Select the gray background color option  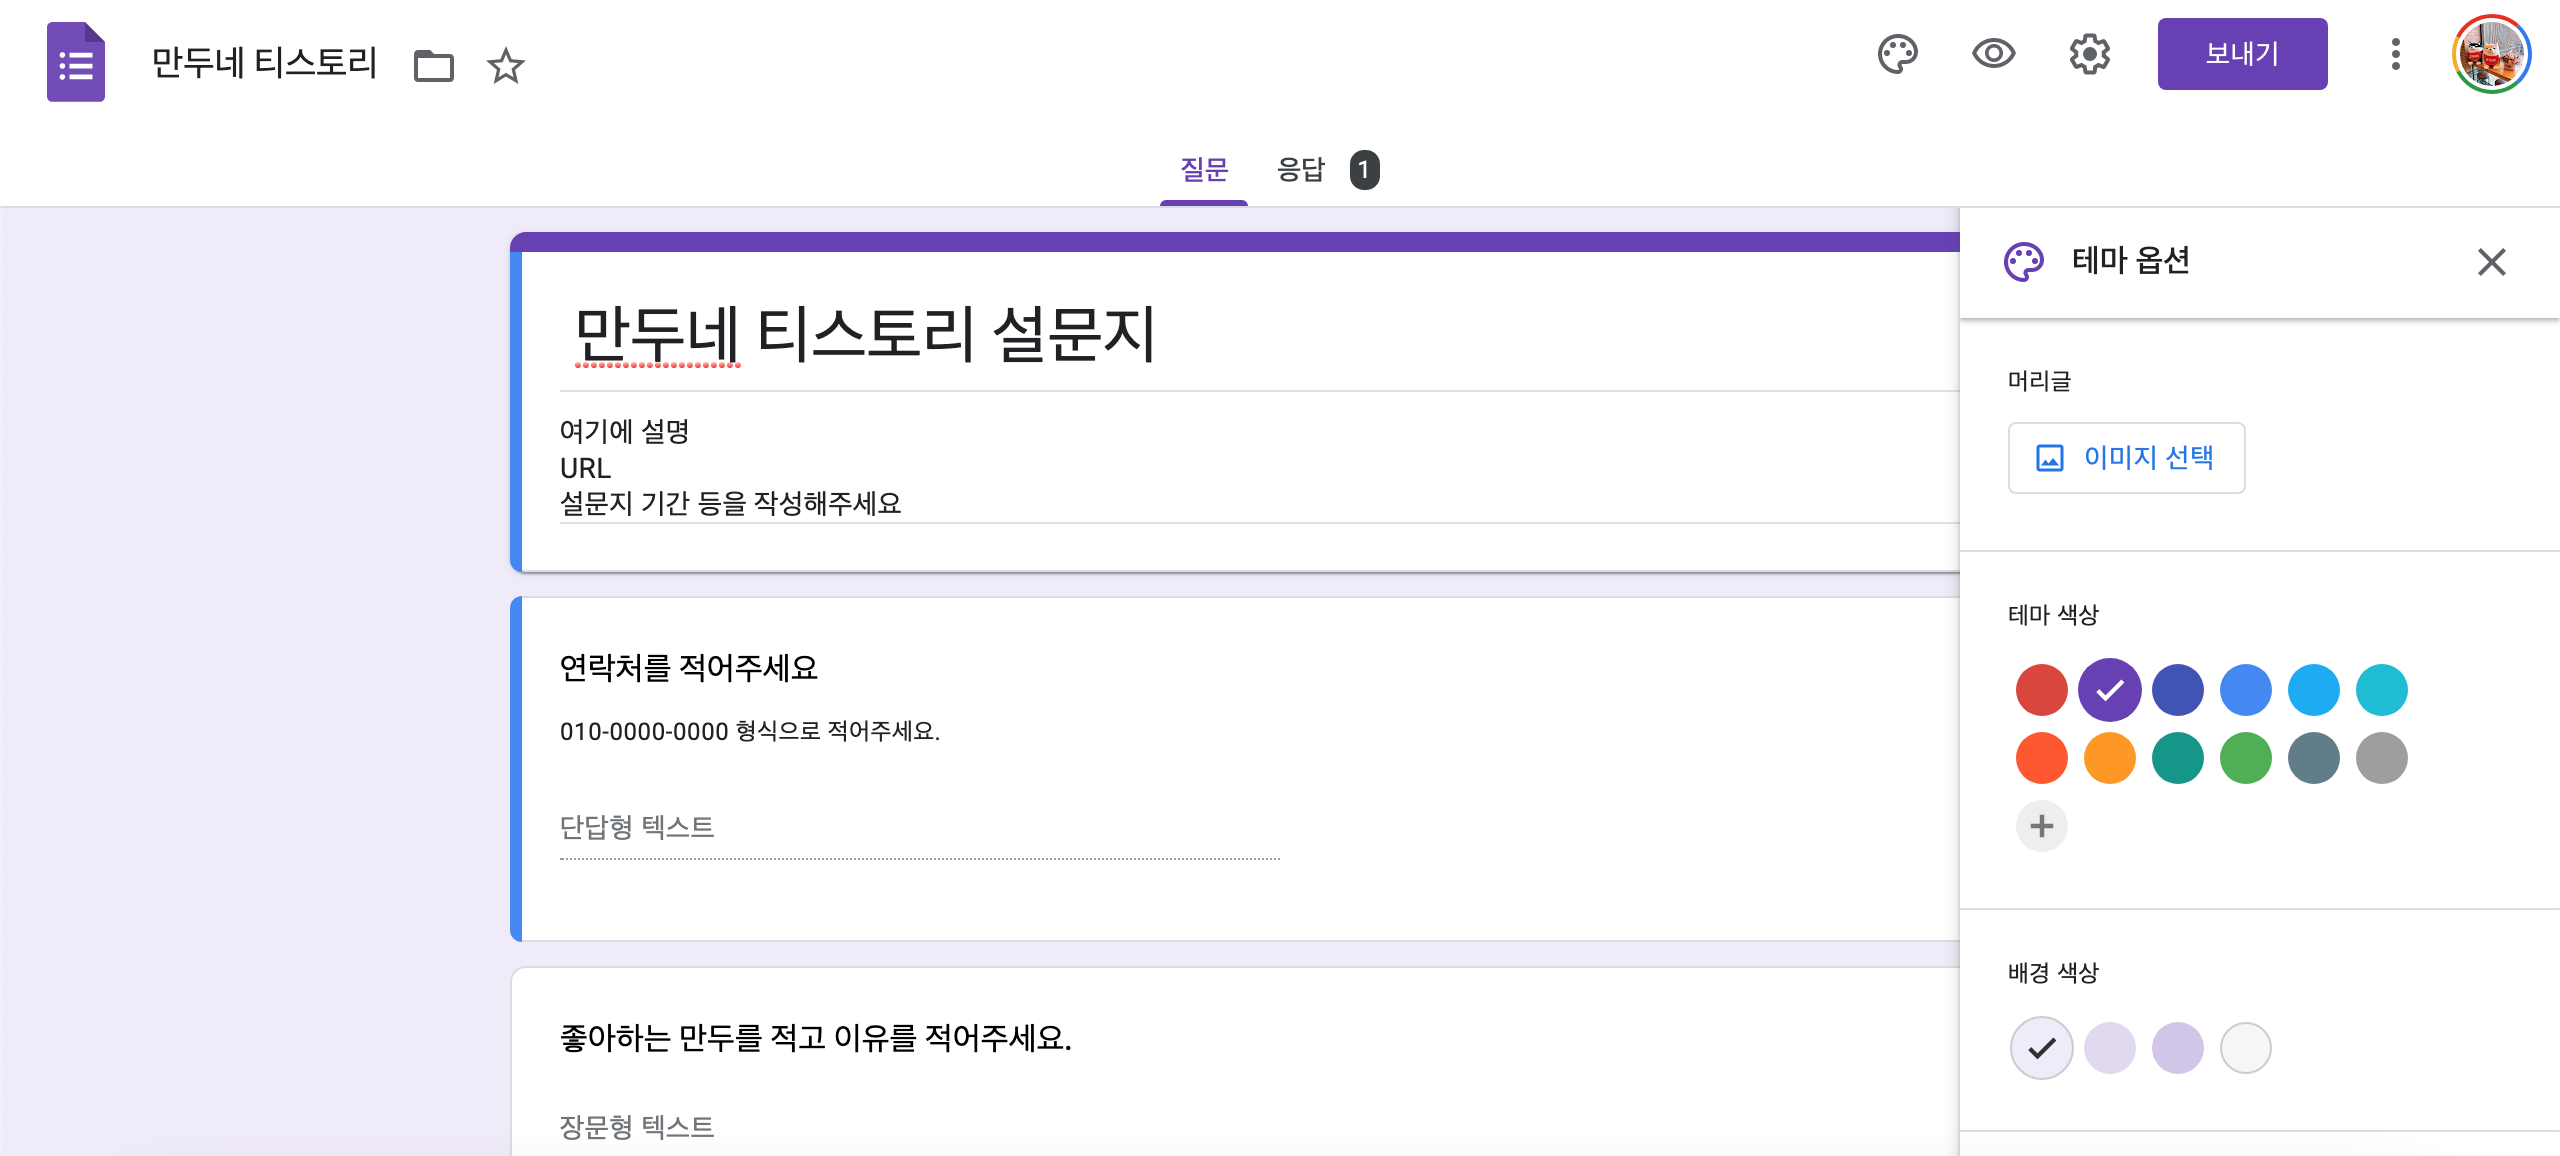[x=2245, y=1048]
